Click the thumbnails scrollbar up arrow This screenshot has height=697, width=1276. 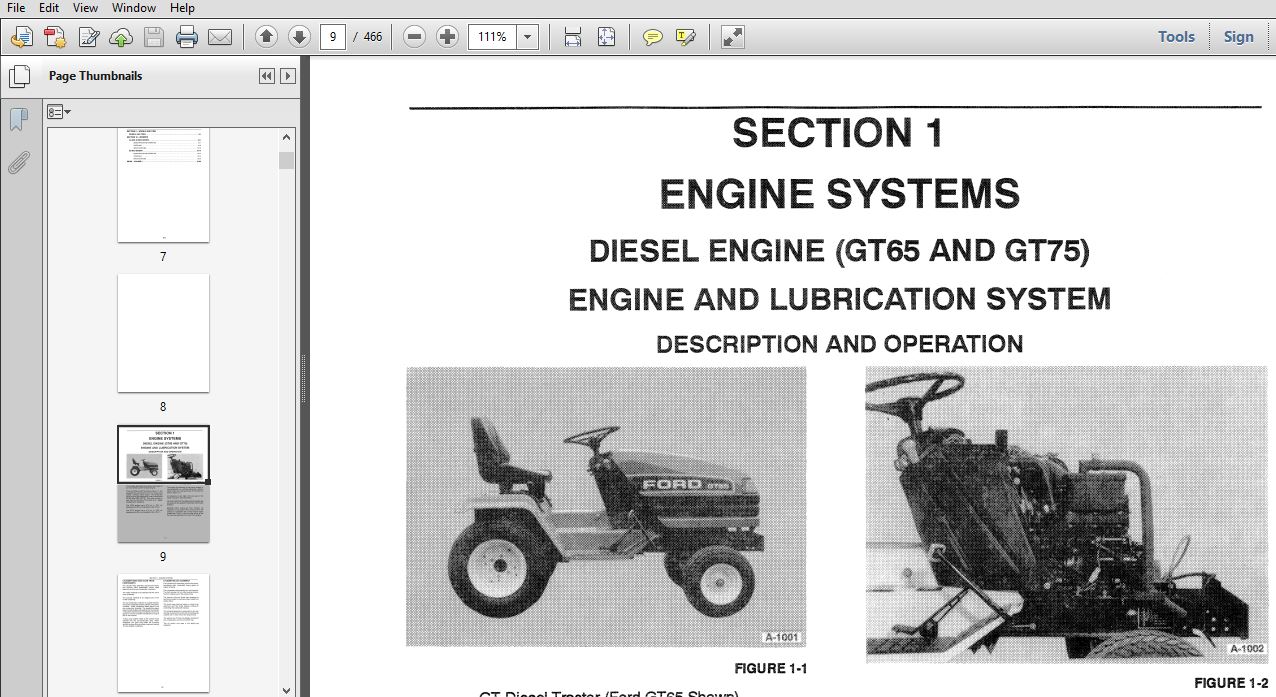click(287, 137)
